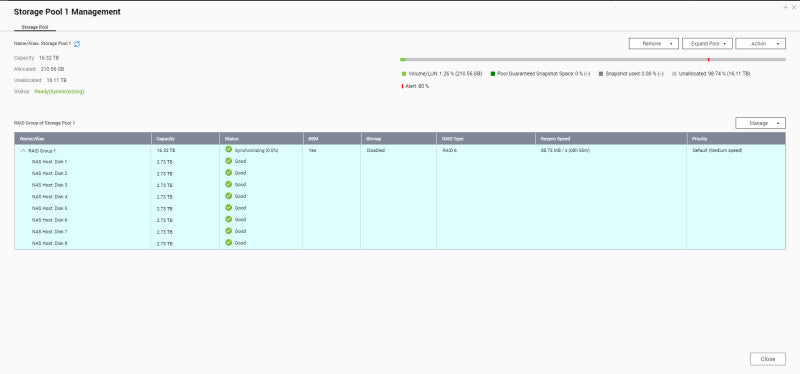Click the Allocated 210.56 GB value
800x374 pixels.
pyautogui.click(x=52, y=69)
